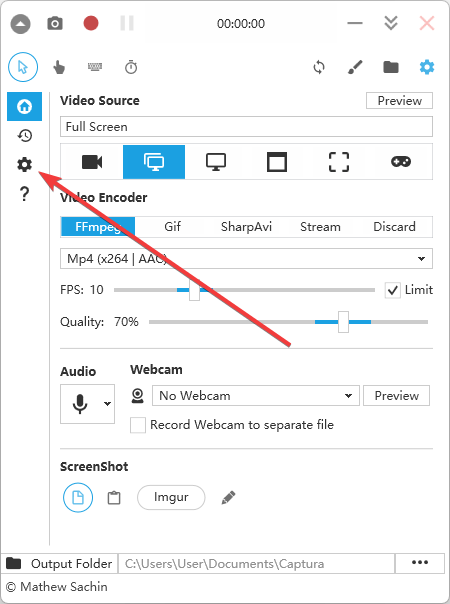Take a screenshot with camera icon
This screenshot has width=450, height=604.
[x=55, y=23]
